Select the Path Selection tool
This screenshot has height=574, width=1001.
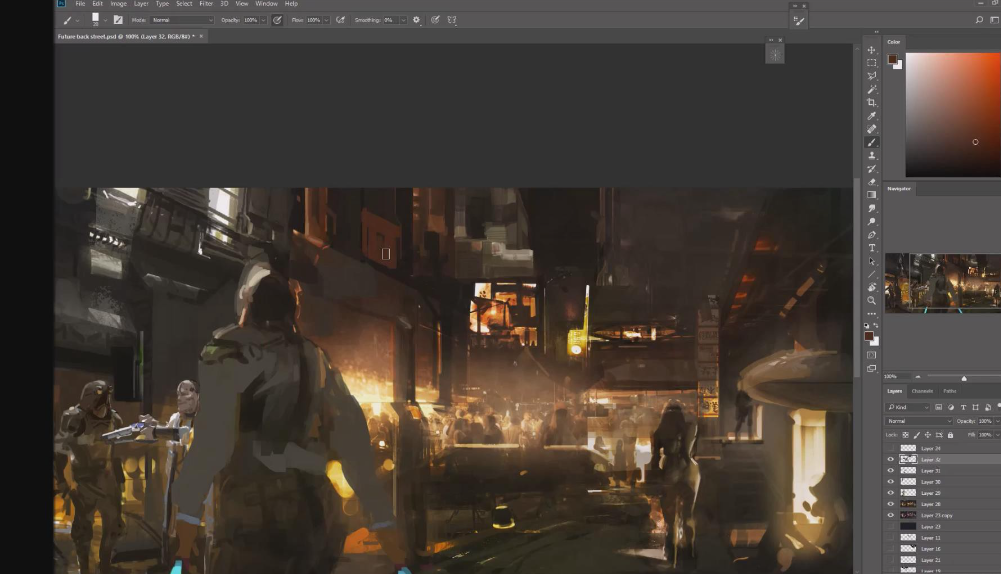(871, 261)
